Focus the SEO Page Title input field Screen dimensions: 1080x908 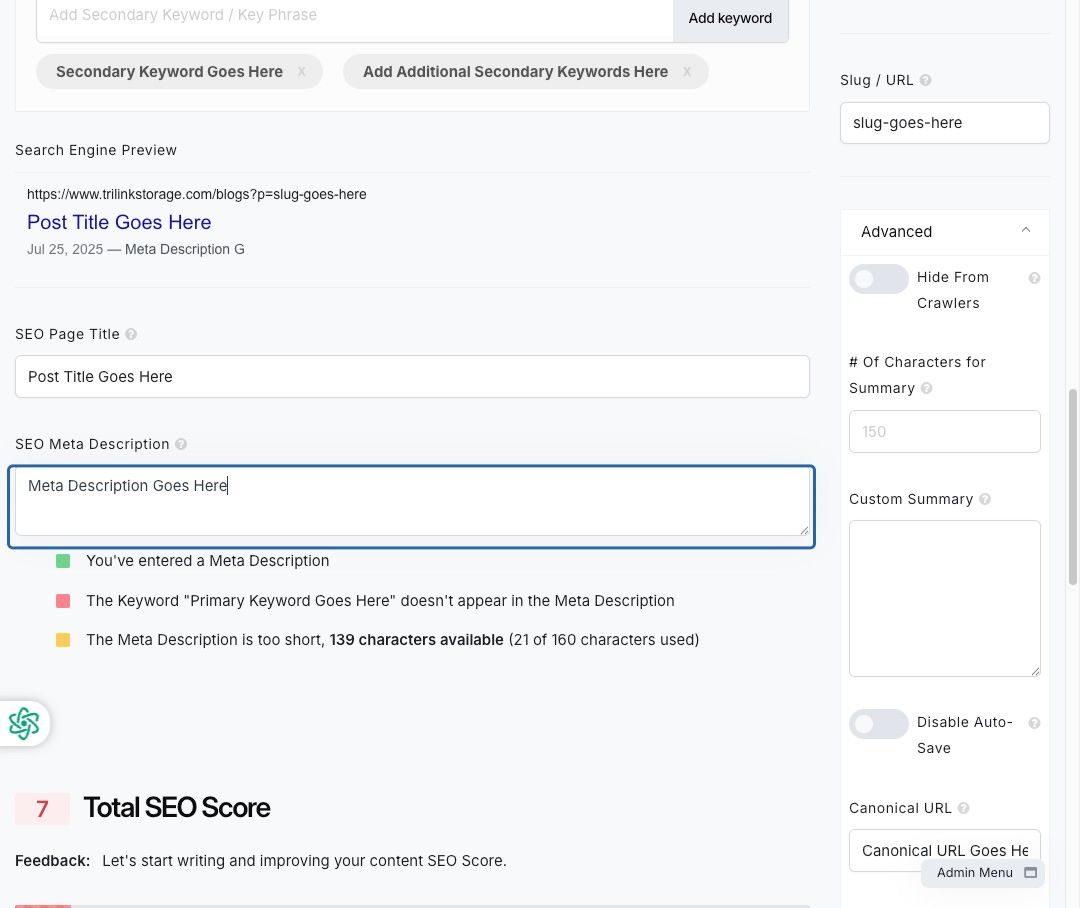click(412, 377)
